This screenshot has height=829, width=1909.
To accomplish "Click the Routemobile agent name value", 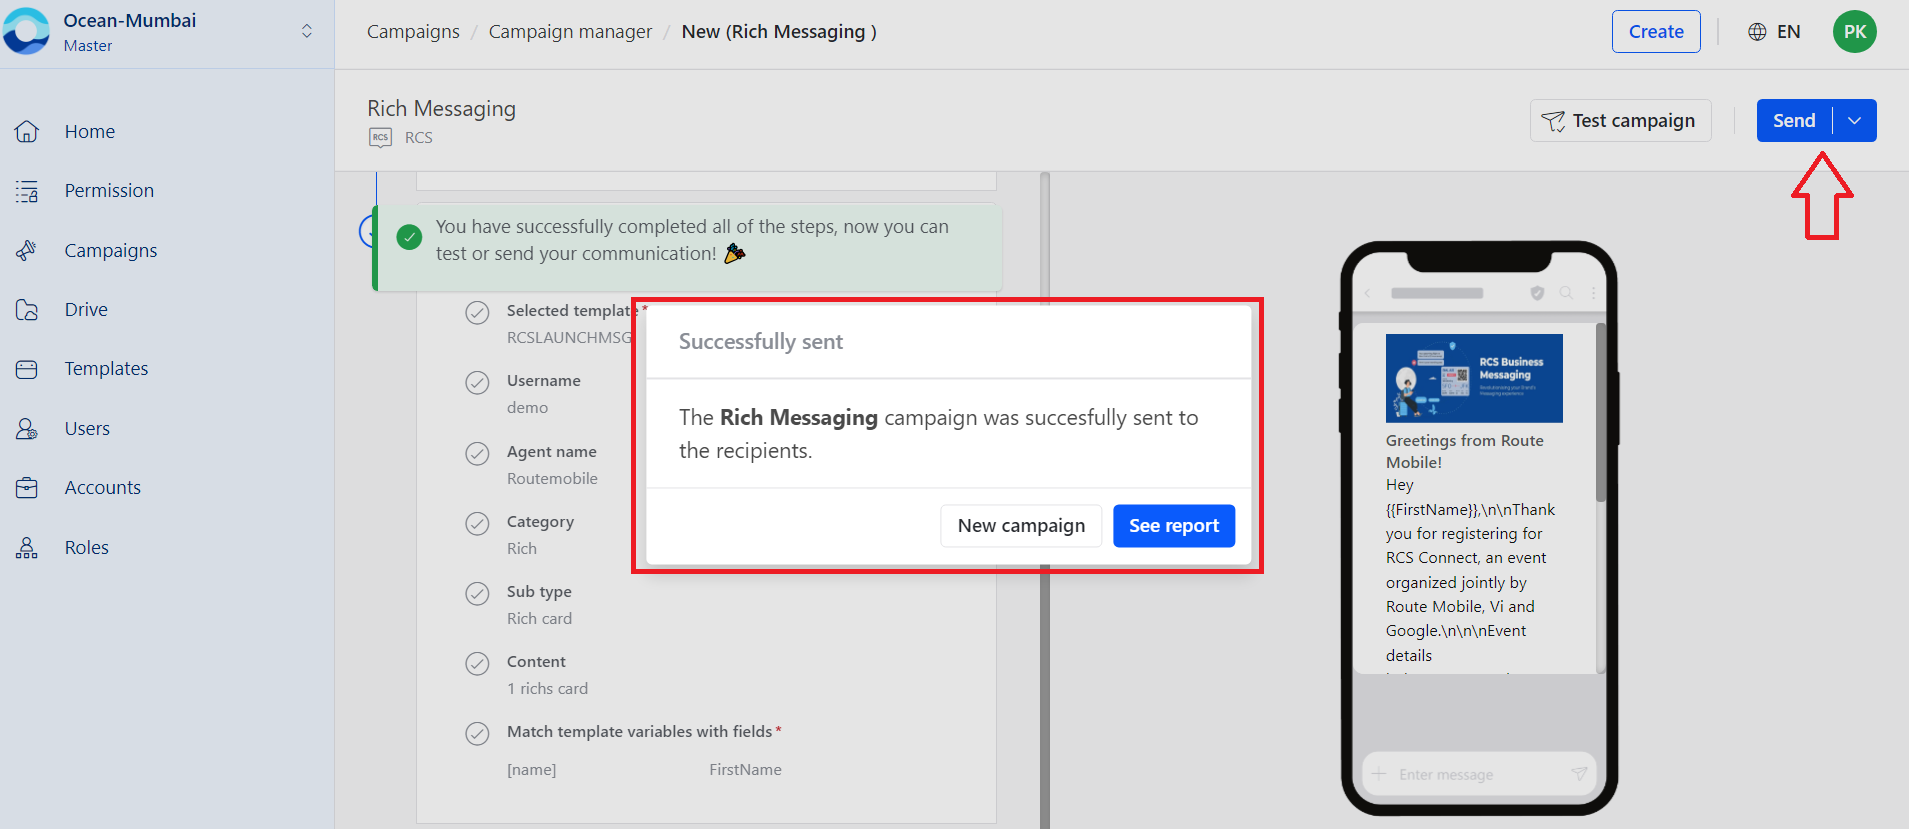I will click(x=552, y=479).
